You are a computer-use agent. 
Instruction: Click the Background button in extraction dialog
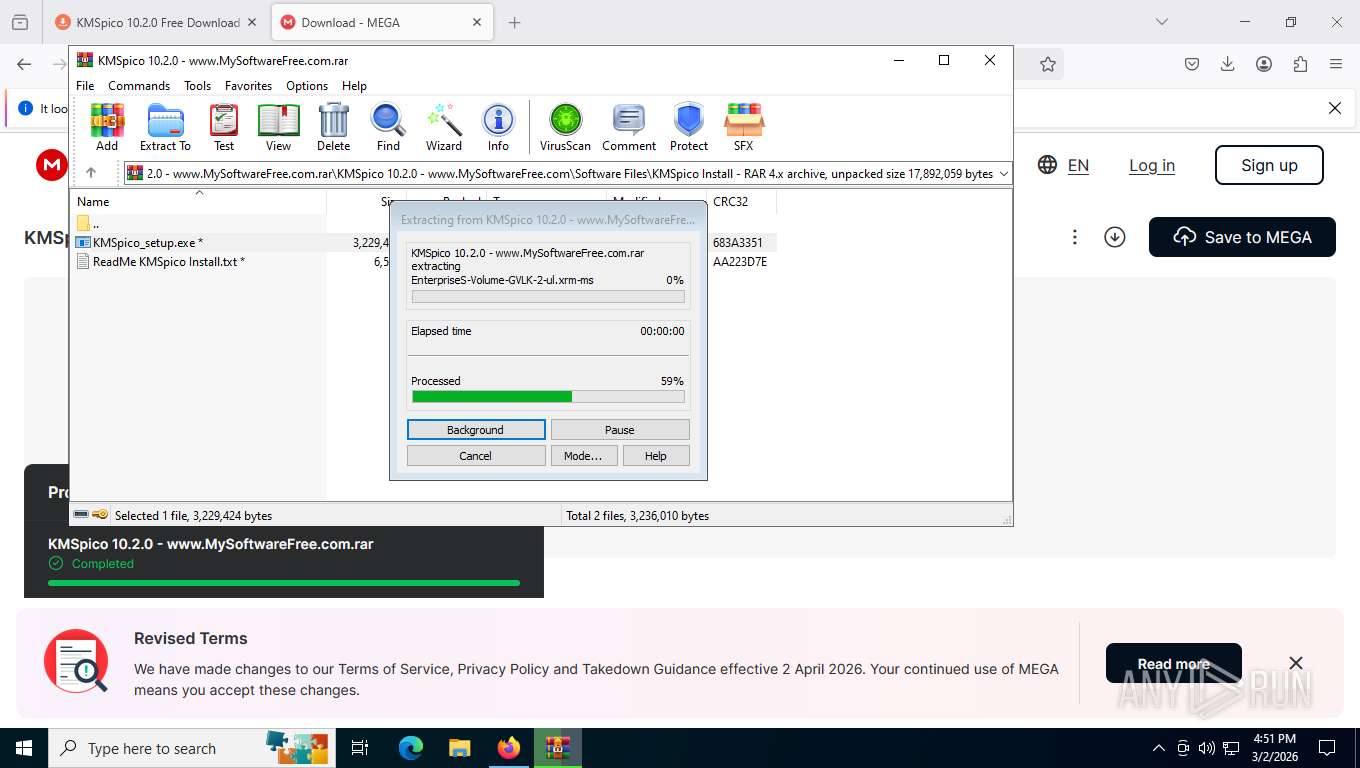coord(476,430)
